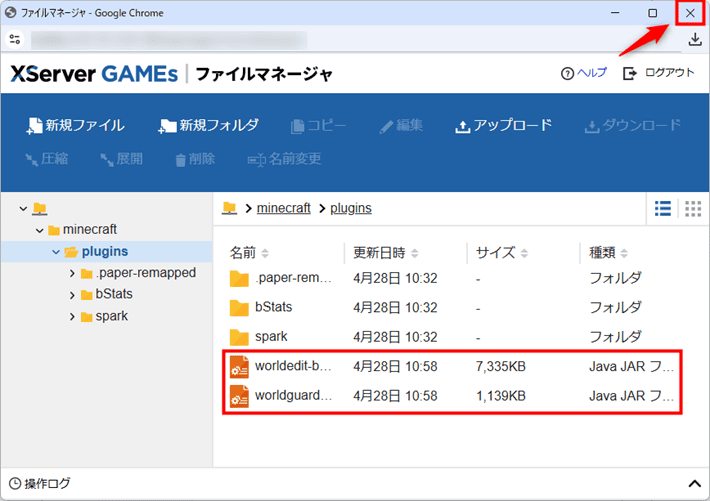Image resolution: width=710 pixels, height=501 pixels.
Task: Select the .paper-rem... folder row in list
Action: coord(452,278)
